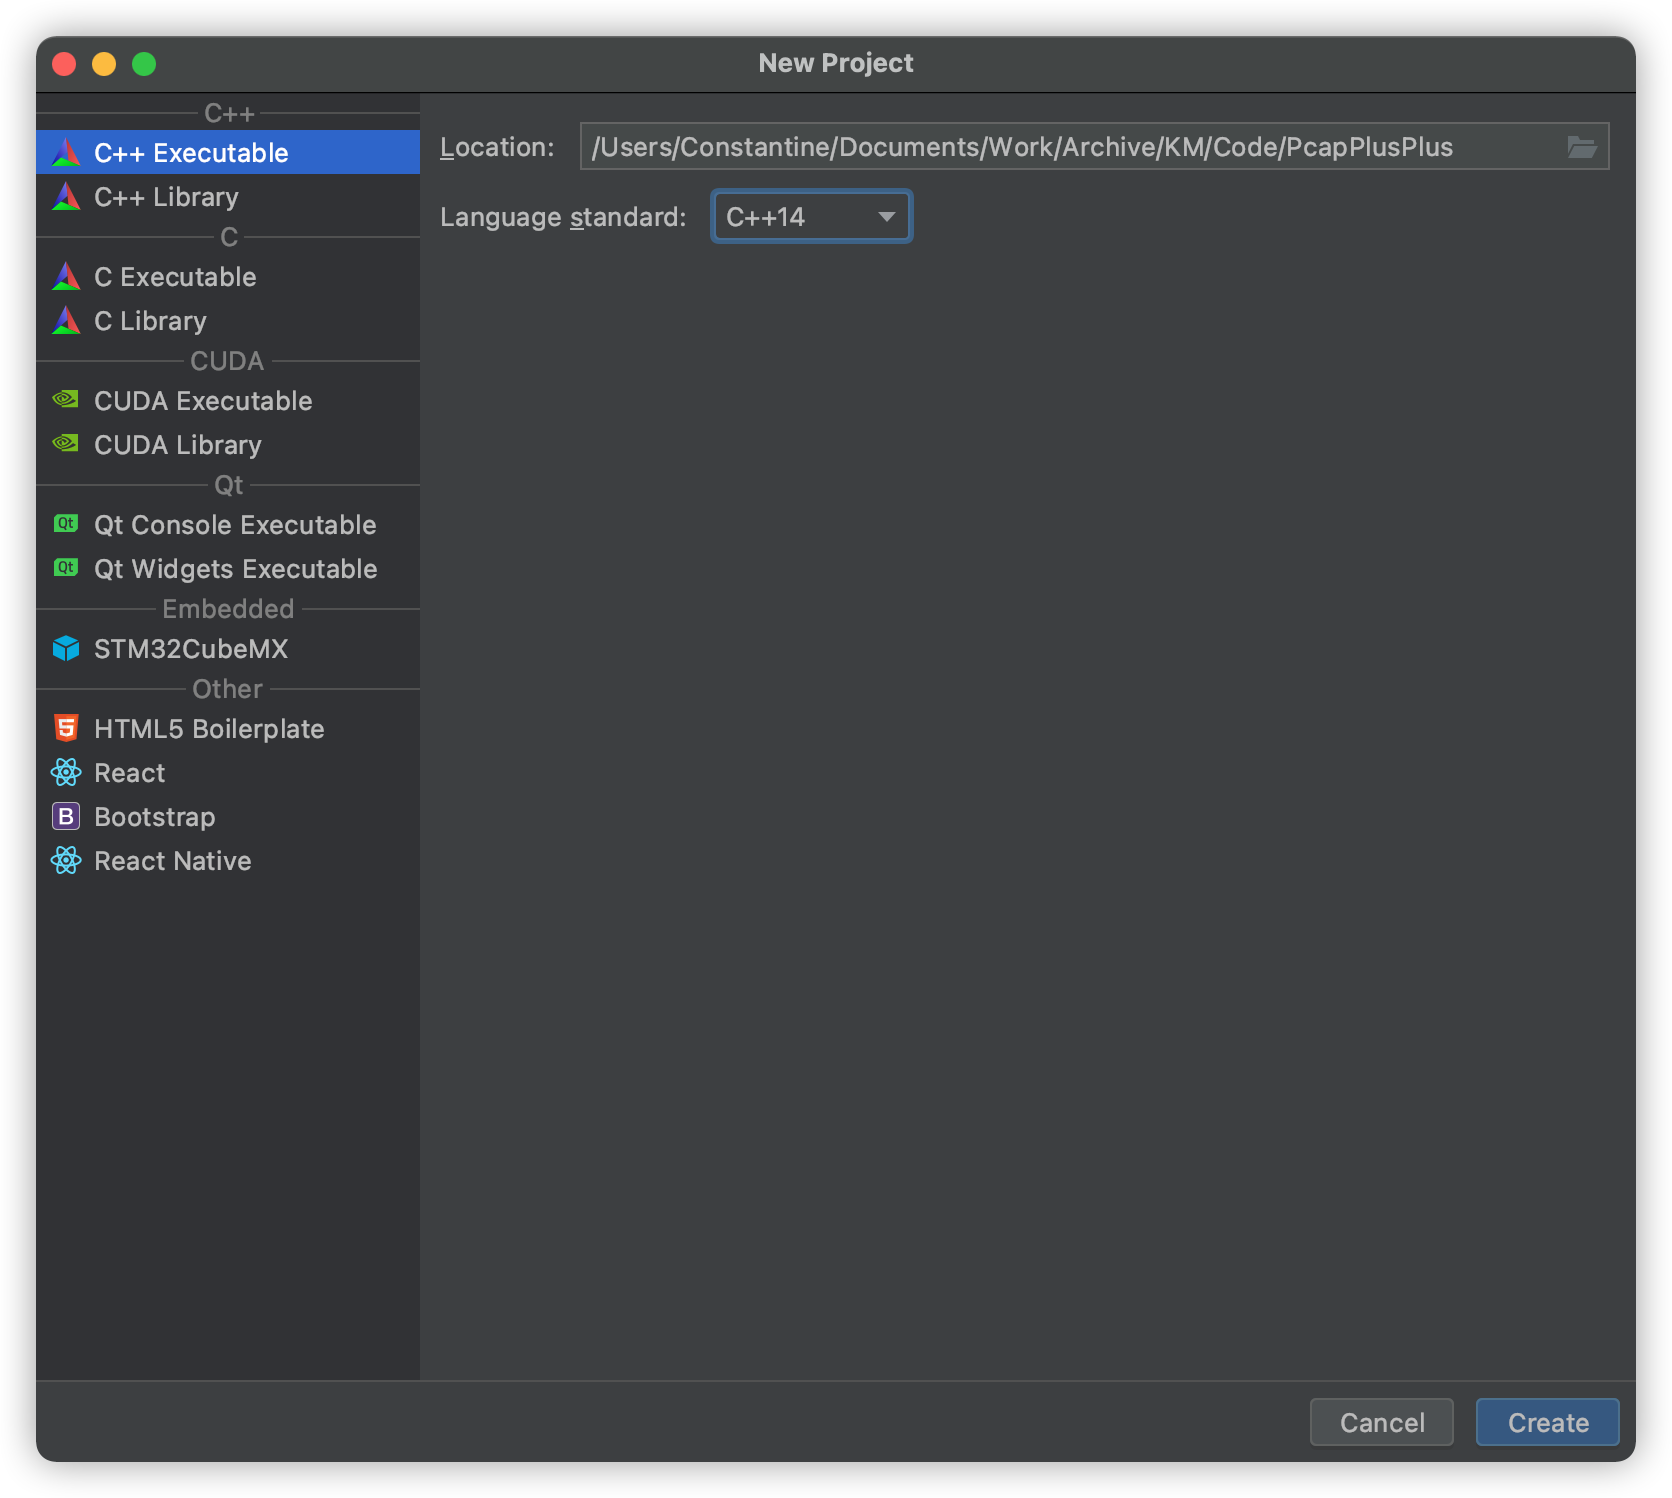Click the HTML5 Boilerplate shield icon
This screenshot has height=1498, width=1672.
pos(66,729)
